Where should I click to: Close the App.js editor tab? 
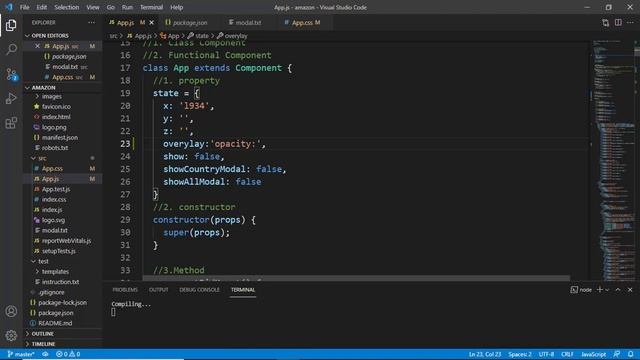click(151, 22)
